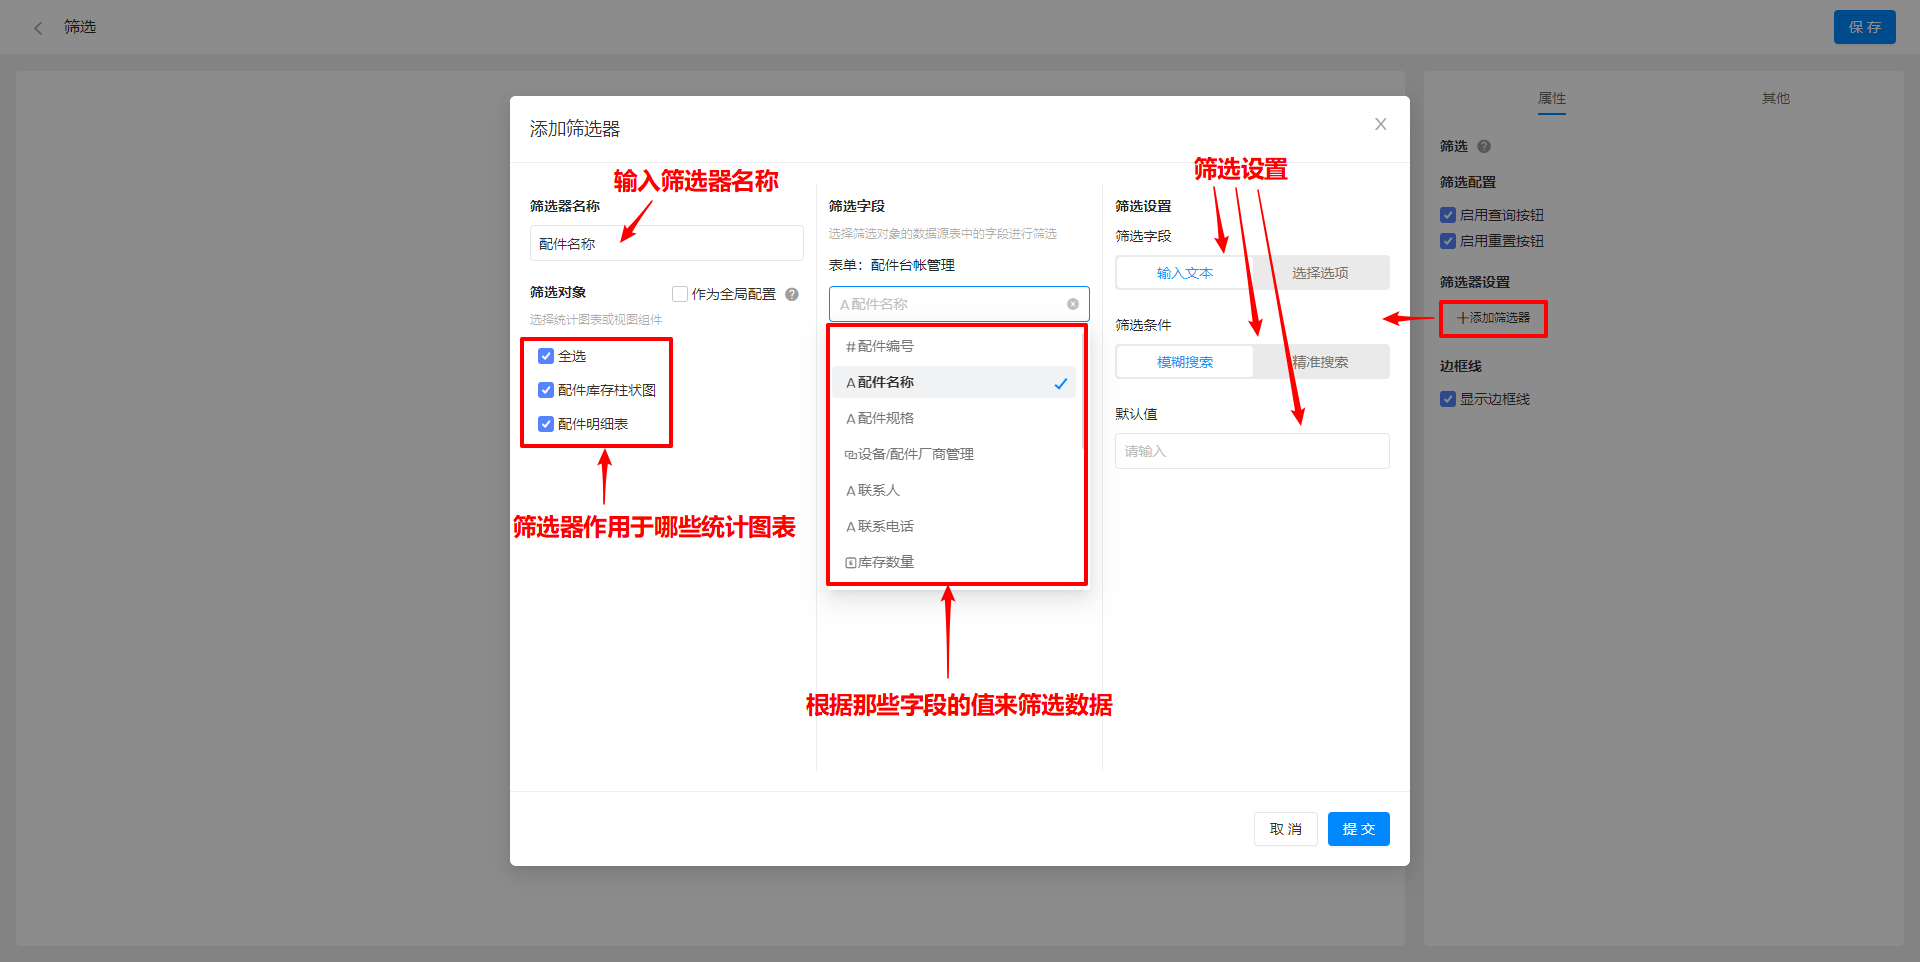Select the 属性 tab
Screen dimensions: 1920x962
click(1551, 98)
